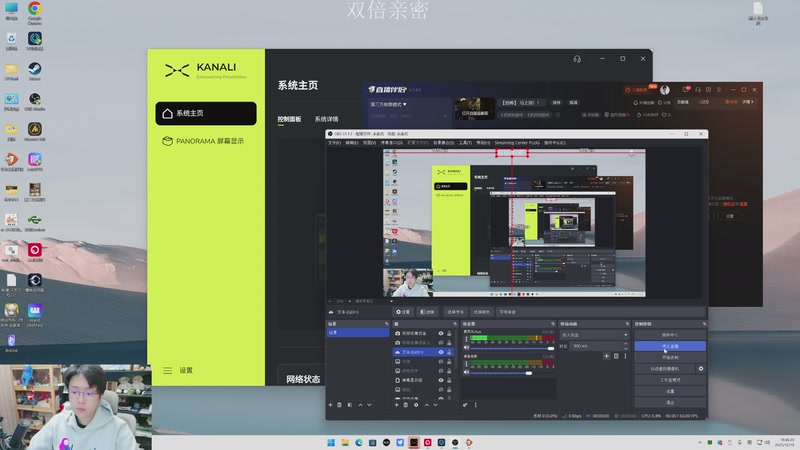The image size is (800, 450).
Task: Open virtual camera settings gear in OBS controls
Action: pyautogui.click(x=701, y=368)
